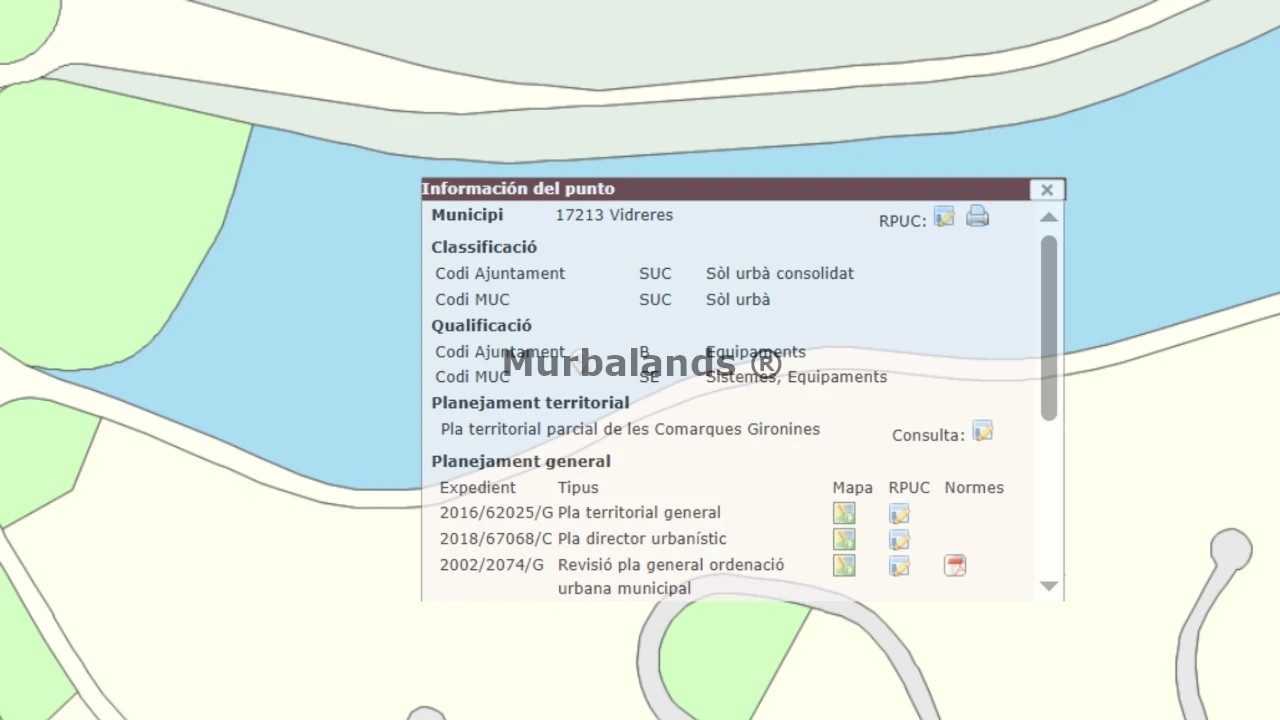Open the Normes PDF icon for 2002/2074/G
The image size is (1280, 720).
pos(955,566)
